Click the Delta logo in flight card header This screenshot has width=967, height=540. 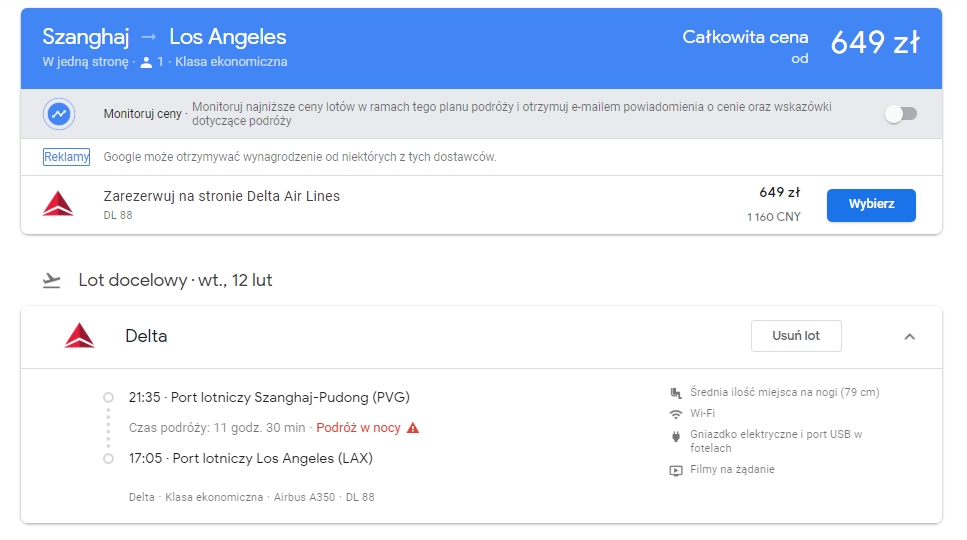click(x=80, y=335)
